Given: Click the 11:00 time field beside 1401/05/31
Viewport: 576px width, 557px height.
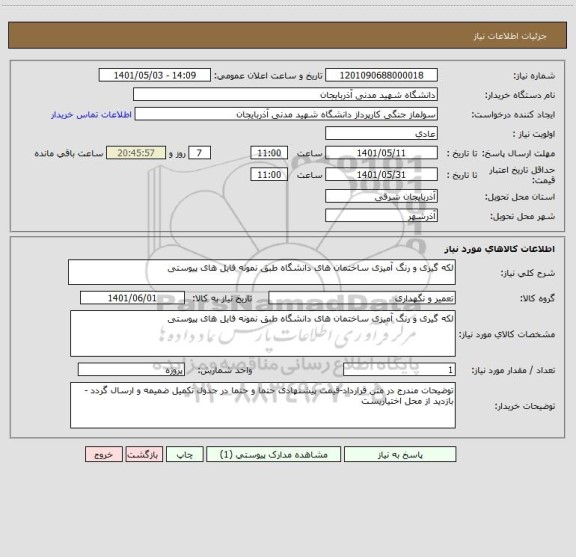Looking at the screenshot, I should 269,175.
